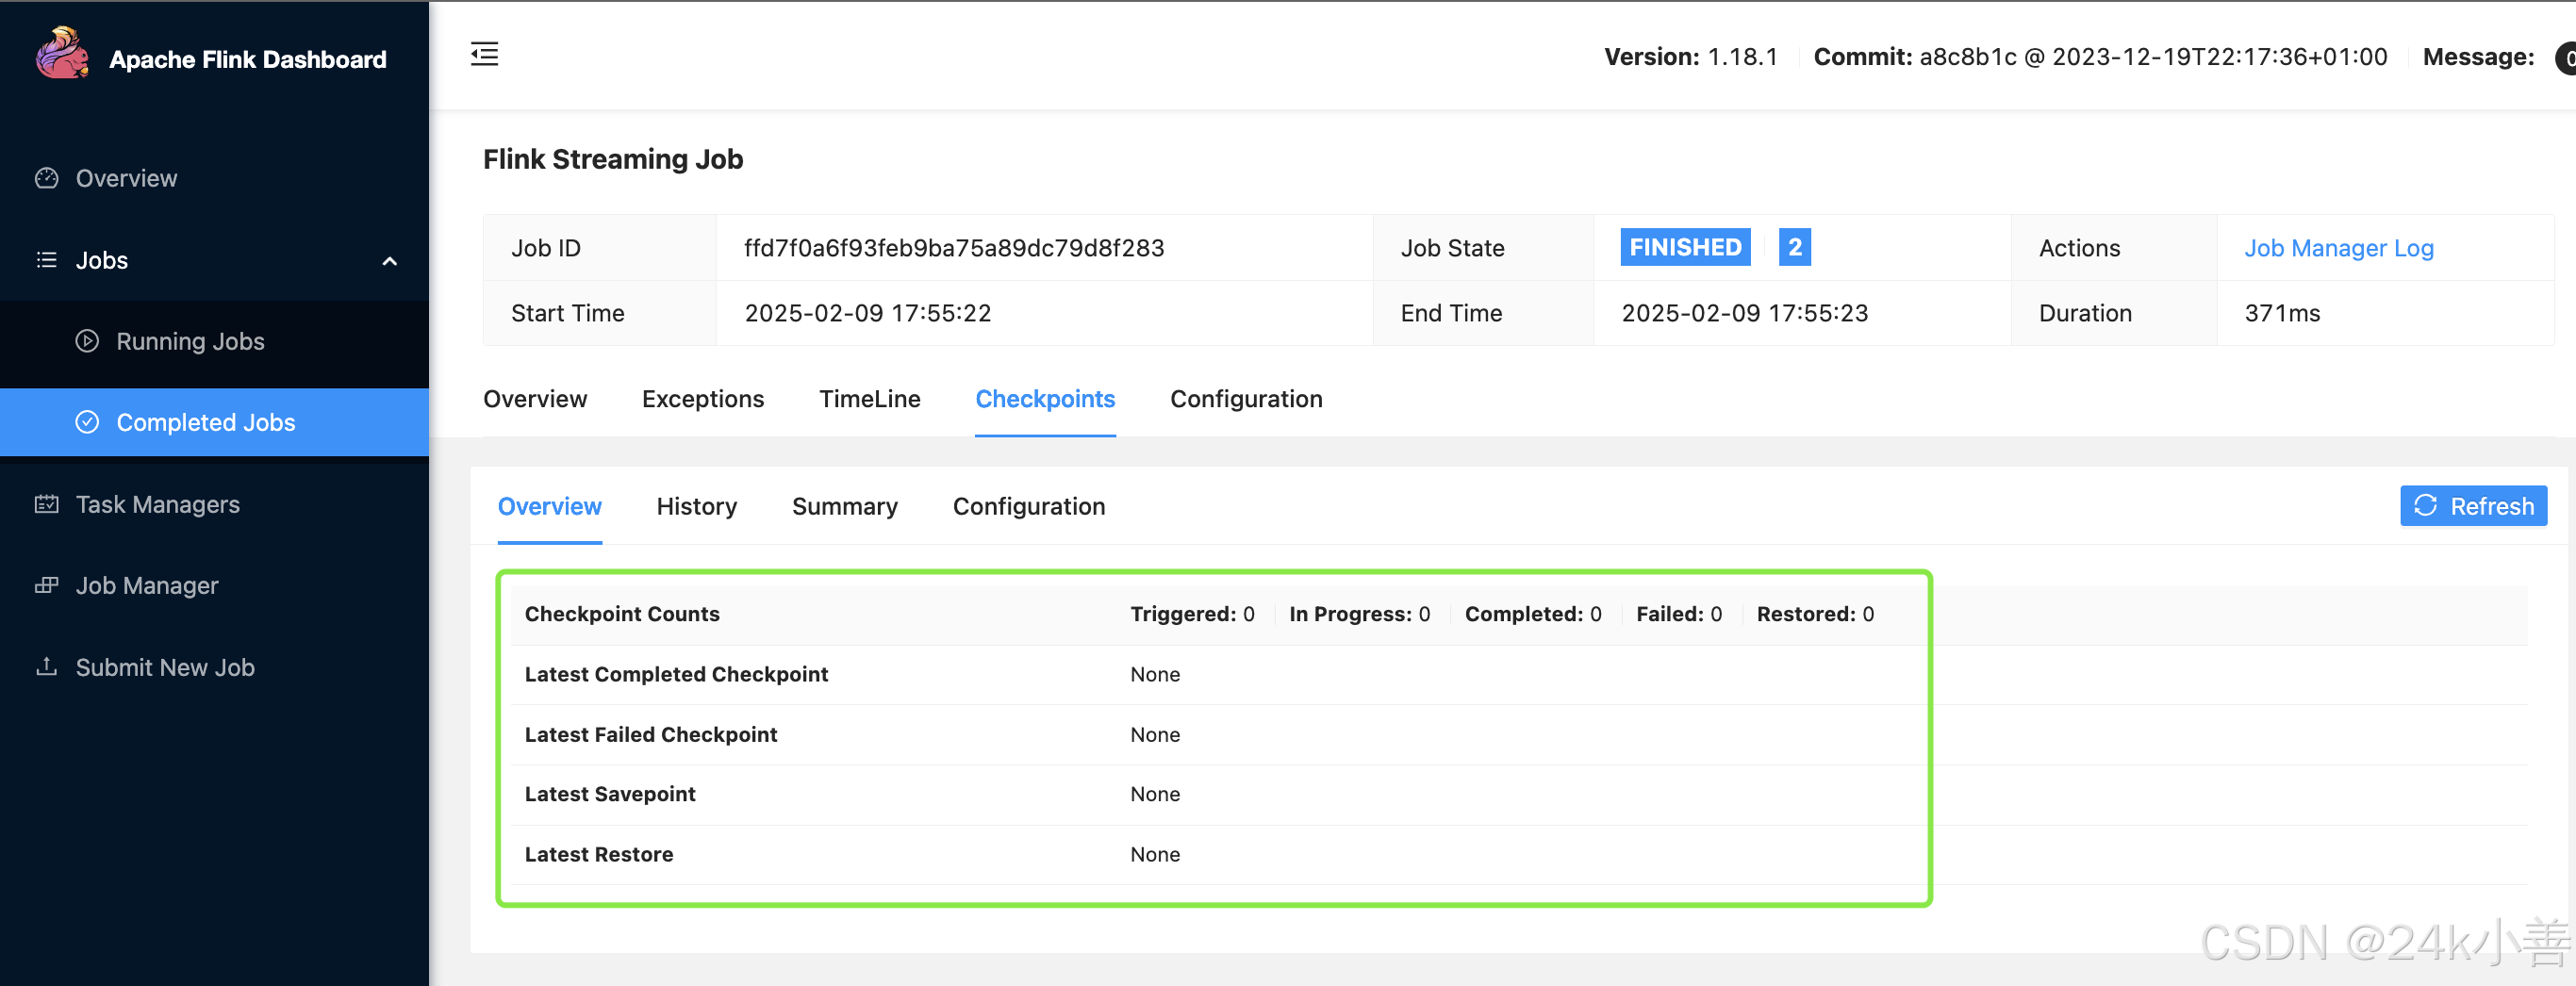Open the job Configuration tab
Screen dimensions: 2576x986
[x=1246, y=399]
